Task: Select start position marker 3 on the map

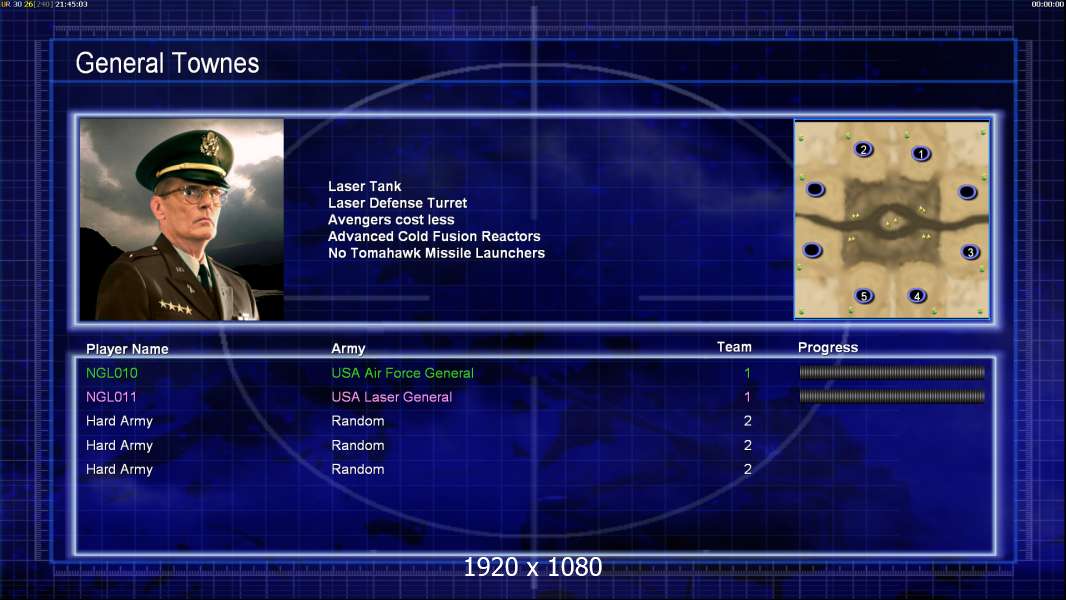Action: pyautogui.click(x=970, y=252)
